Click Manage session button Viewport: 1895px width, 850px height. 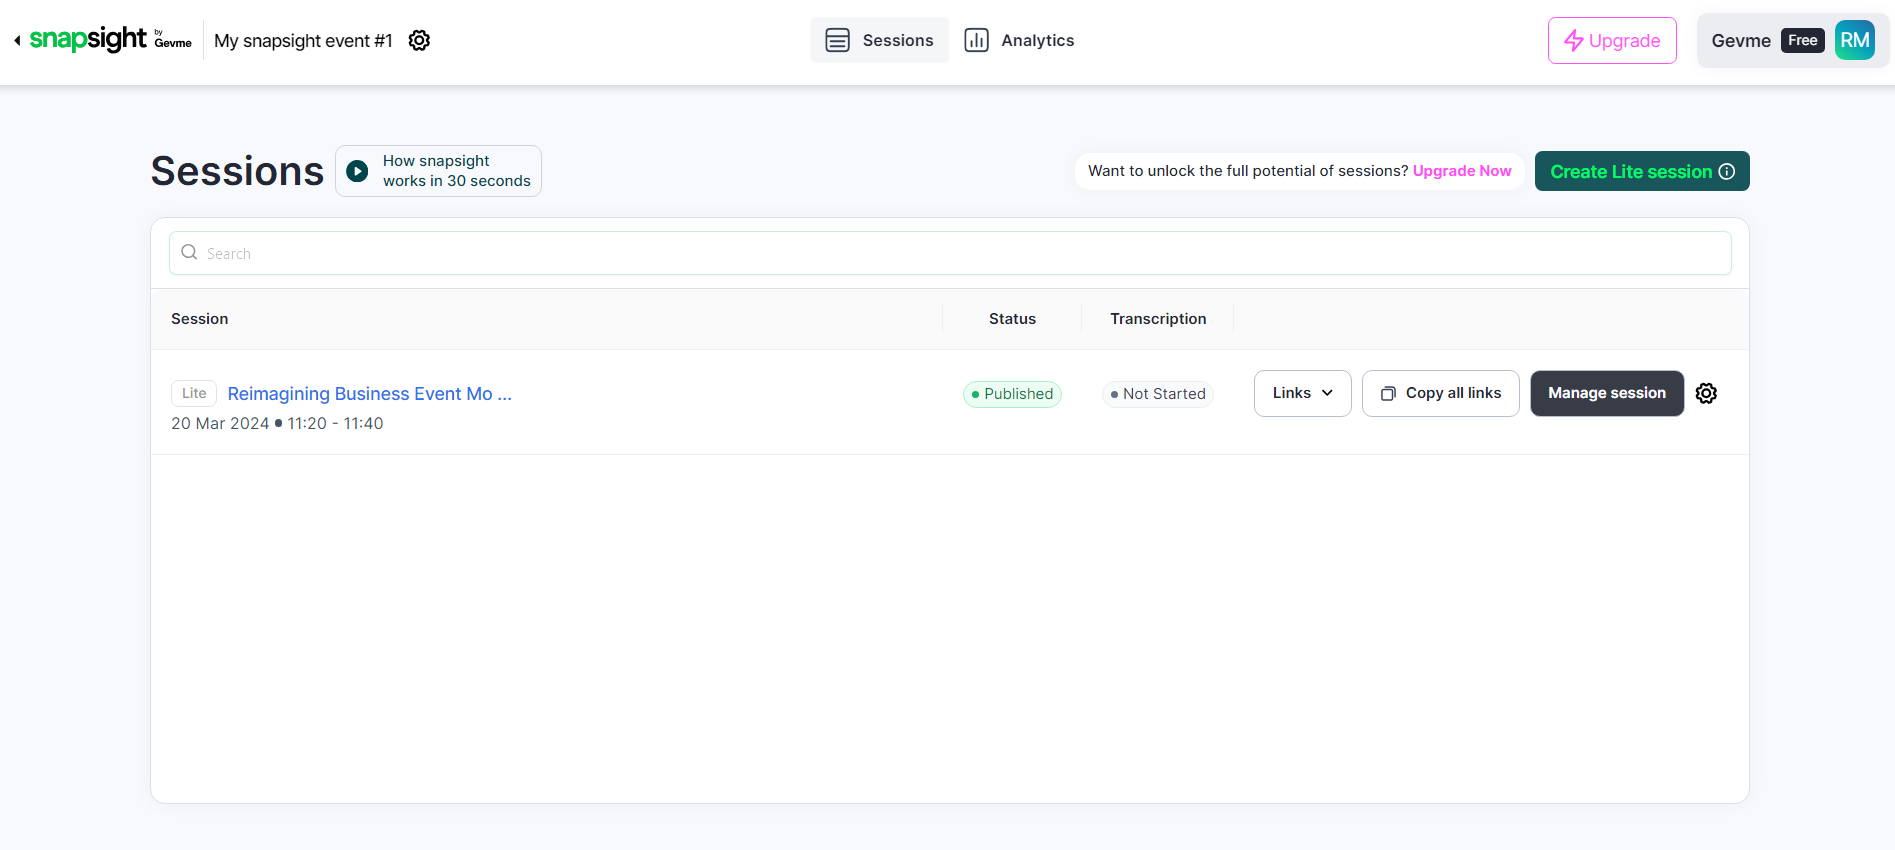pyautogui.click(x=1606, y=394)
